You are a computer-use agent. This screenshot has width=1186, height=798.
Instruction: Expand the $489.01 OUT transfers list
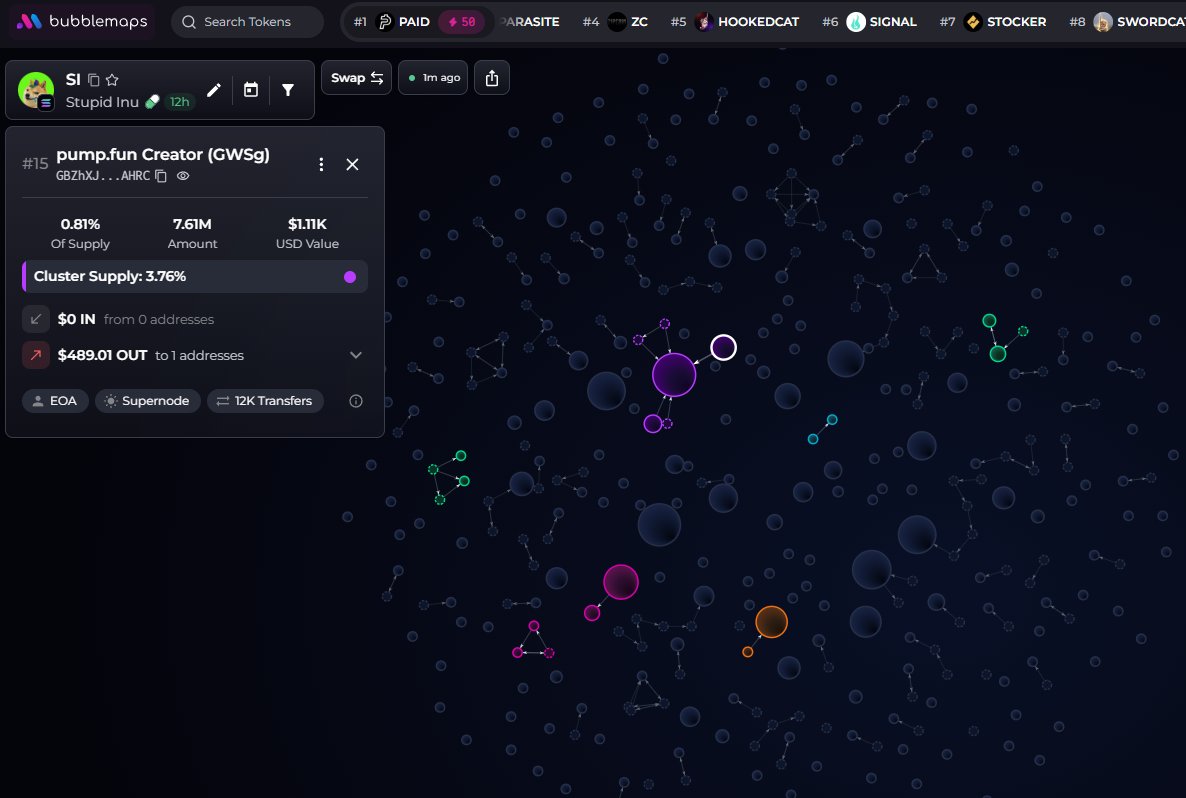[x=355, y=355]
